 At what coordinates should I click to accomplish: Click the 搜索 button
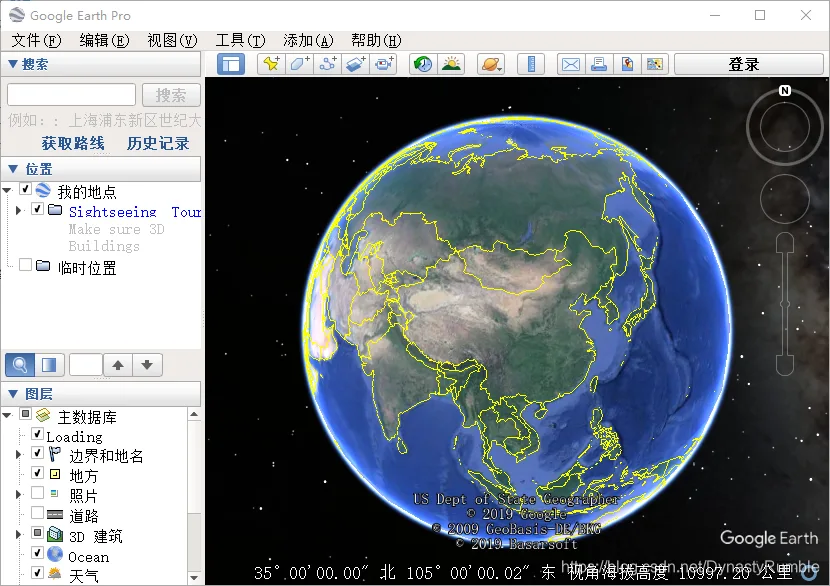[x=171, y=95]
